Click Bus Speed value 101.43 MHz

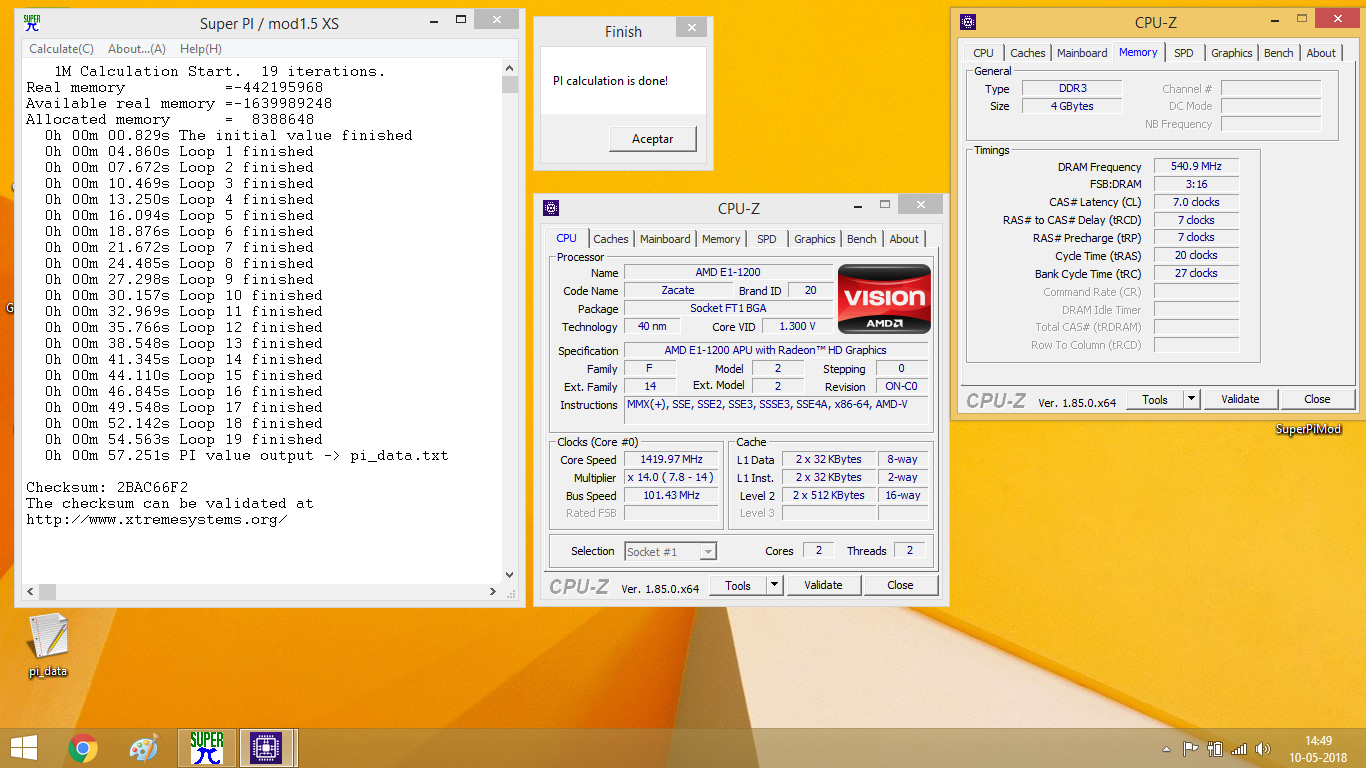pyautogui.click(x=671, y=495)
